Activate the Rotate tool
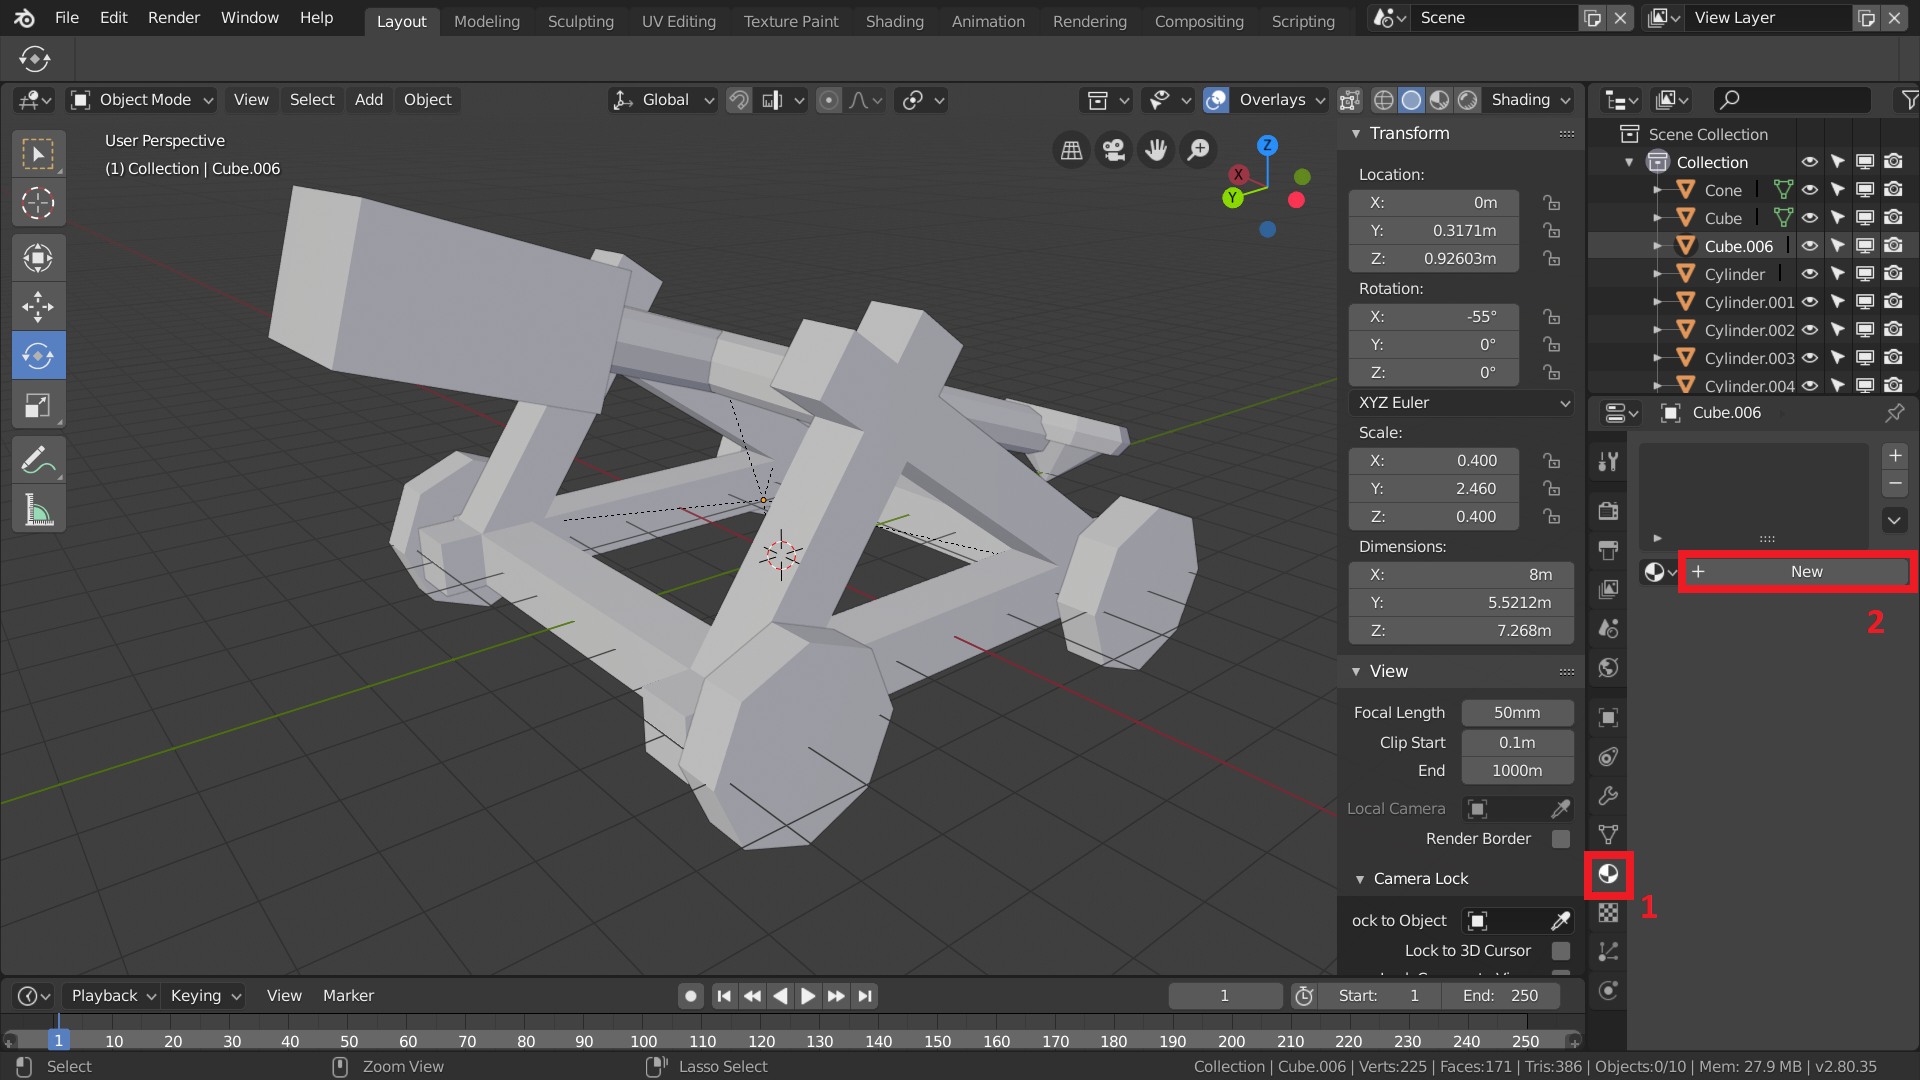Image resolution: width=1920 pixels, height=1080 pixels. coord(38,356)
